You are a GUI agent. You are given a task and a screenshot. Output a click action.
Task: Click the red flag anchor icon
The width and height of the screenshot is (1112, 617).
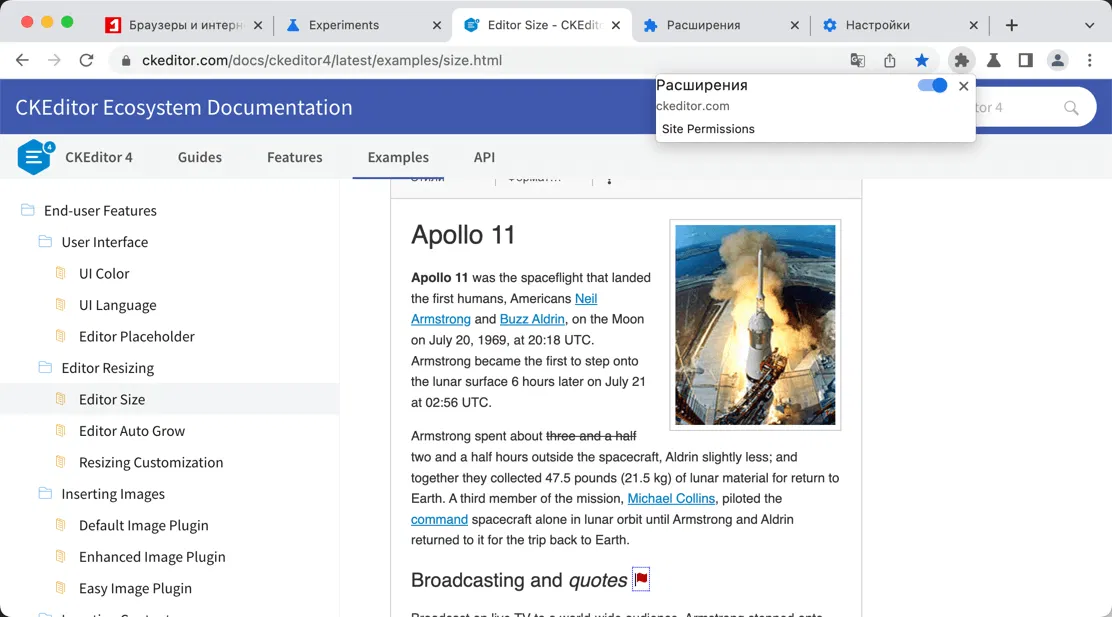click(641, 579)
